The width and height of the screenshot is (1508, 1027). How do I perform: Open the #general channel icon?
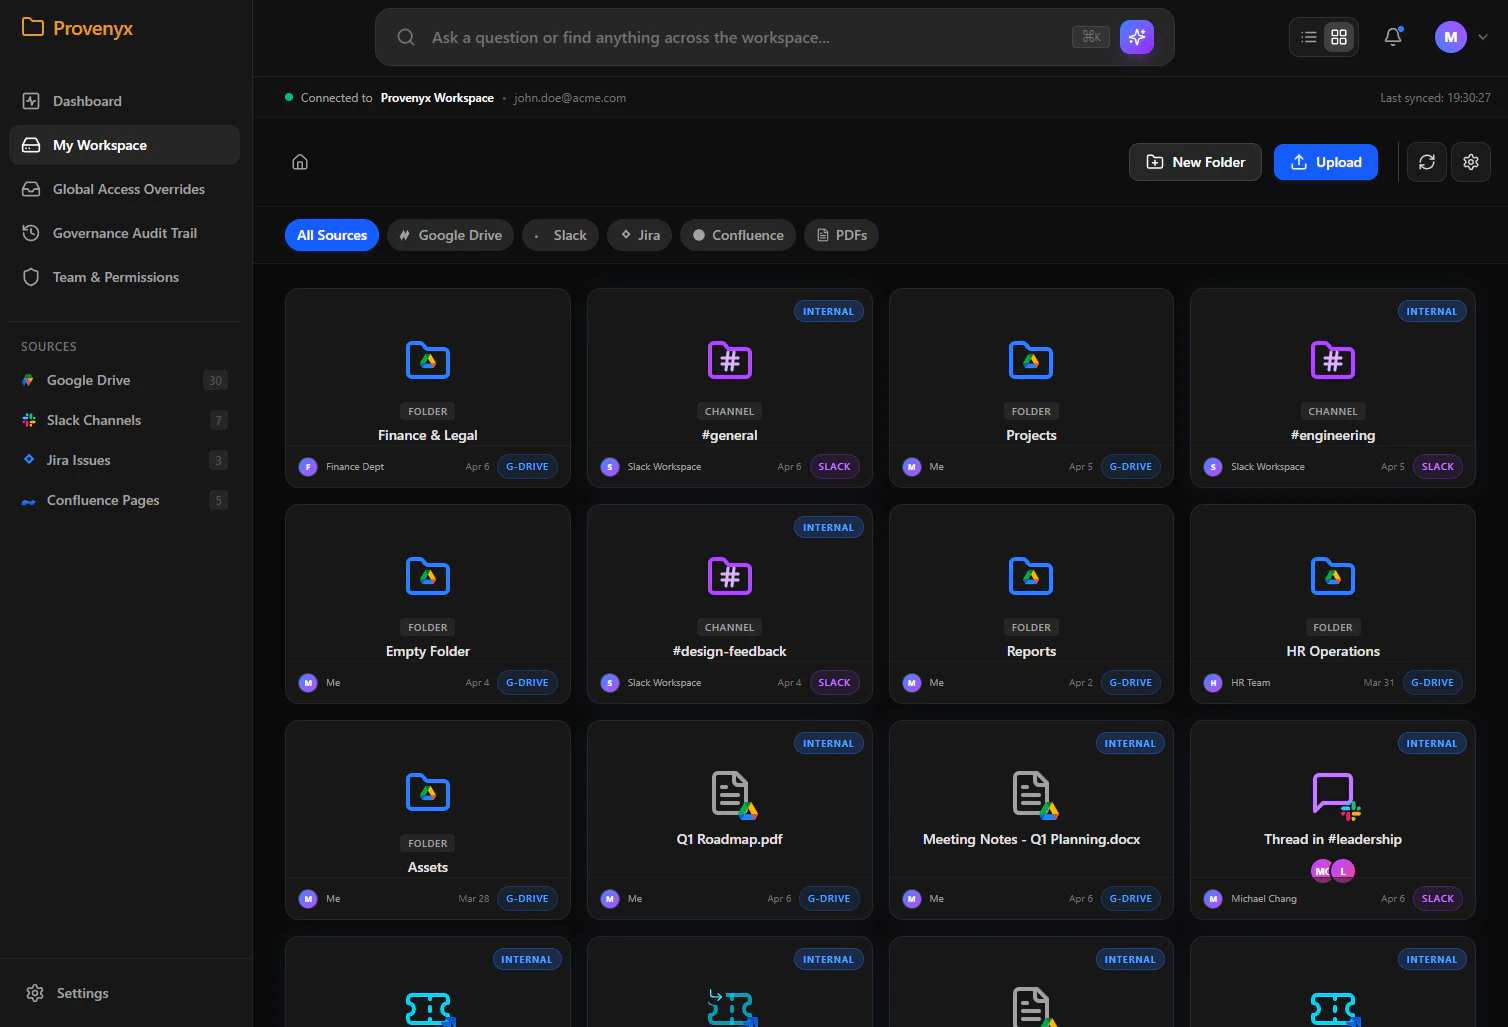point(730,360)
